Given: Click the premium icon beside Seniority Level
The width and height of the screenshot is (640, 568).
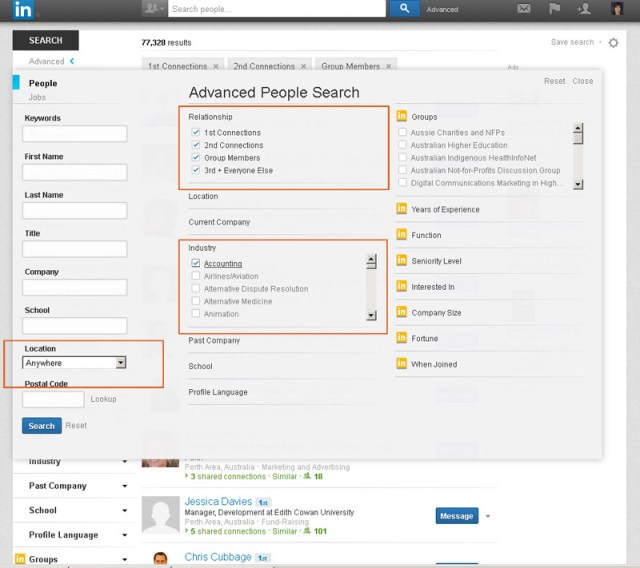Looking at the screenshot, I should [402, 260].
